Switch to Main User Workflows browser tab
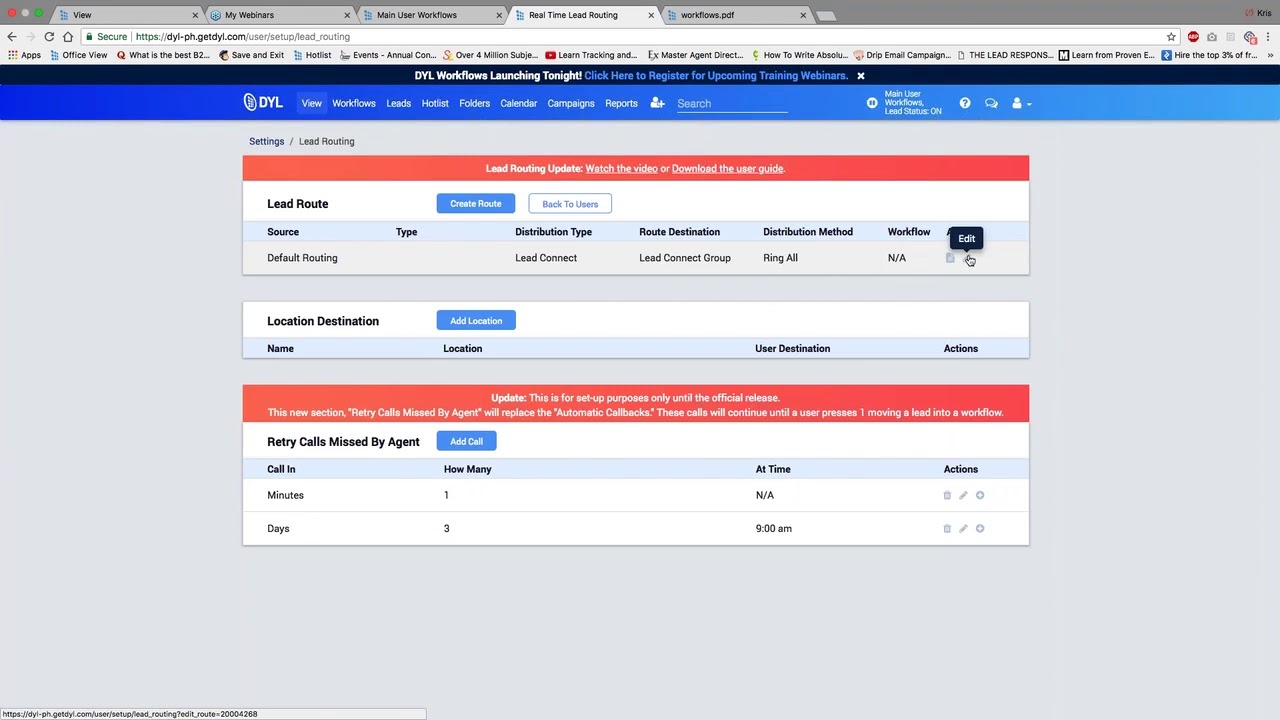 click(430, 15)
